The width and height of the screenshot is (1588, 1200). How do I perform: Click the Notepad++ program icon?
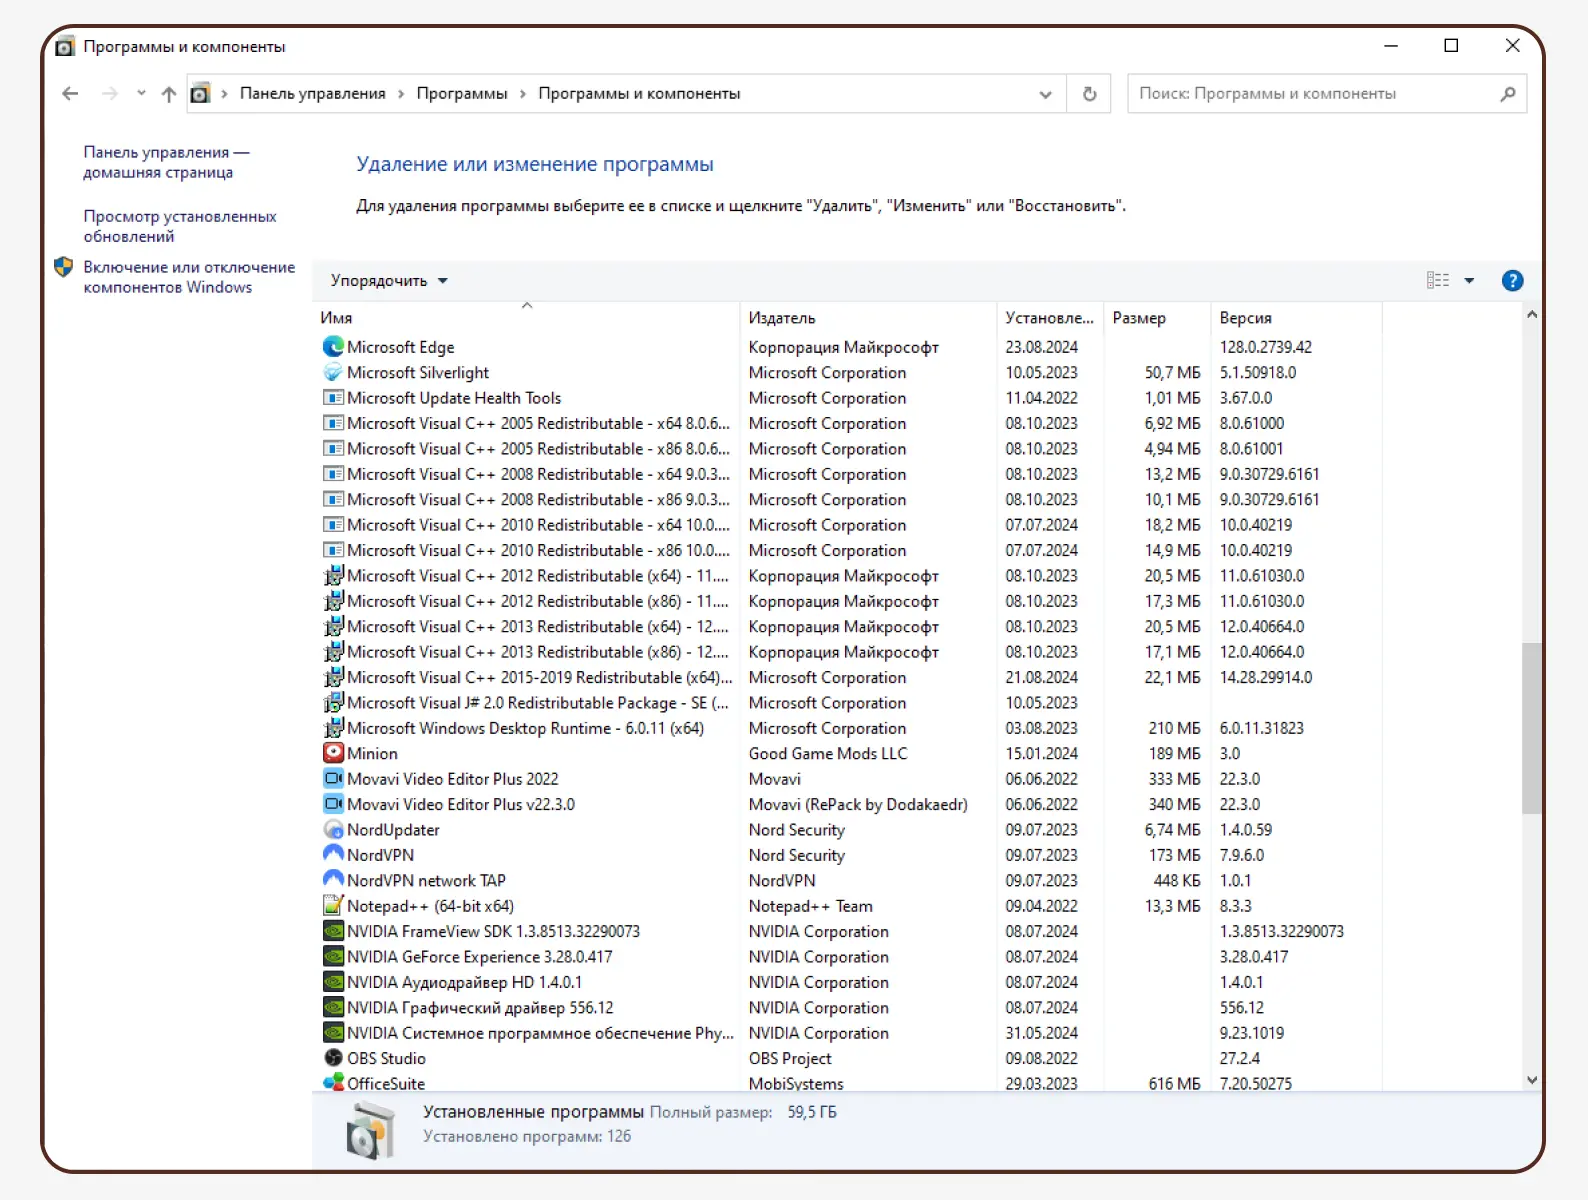[x=333, y=905]
